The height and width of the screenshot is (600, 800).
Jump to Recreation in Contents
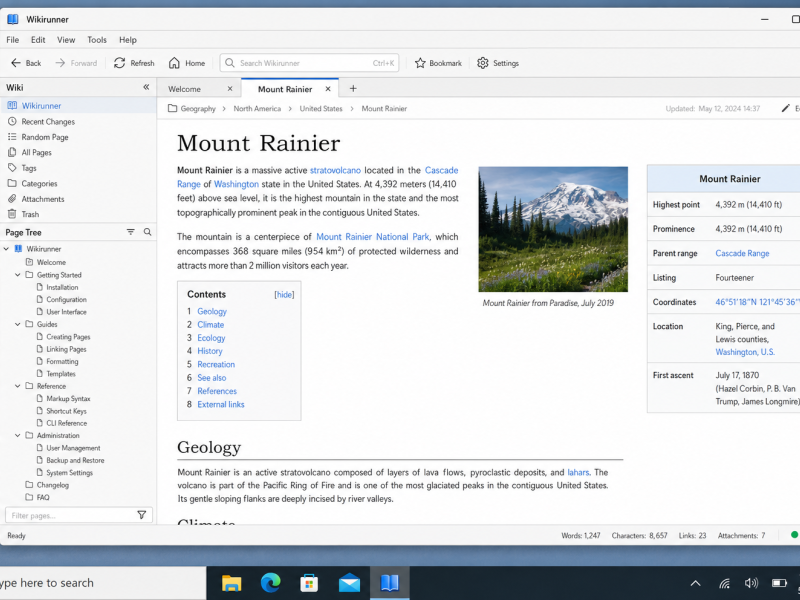tap(216, 364)
